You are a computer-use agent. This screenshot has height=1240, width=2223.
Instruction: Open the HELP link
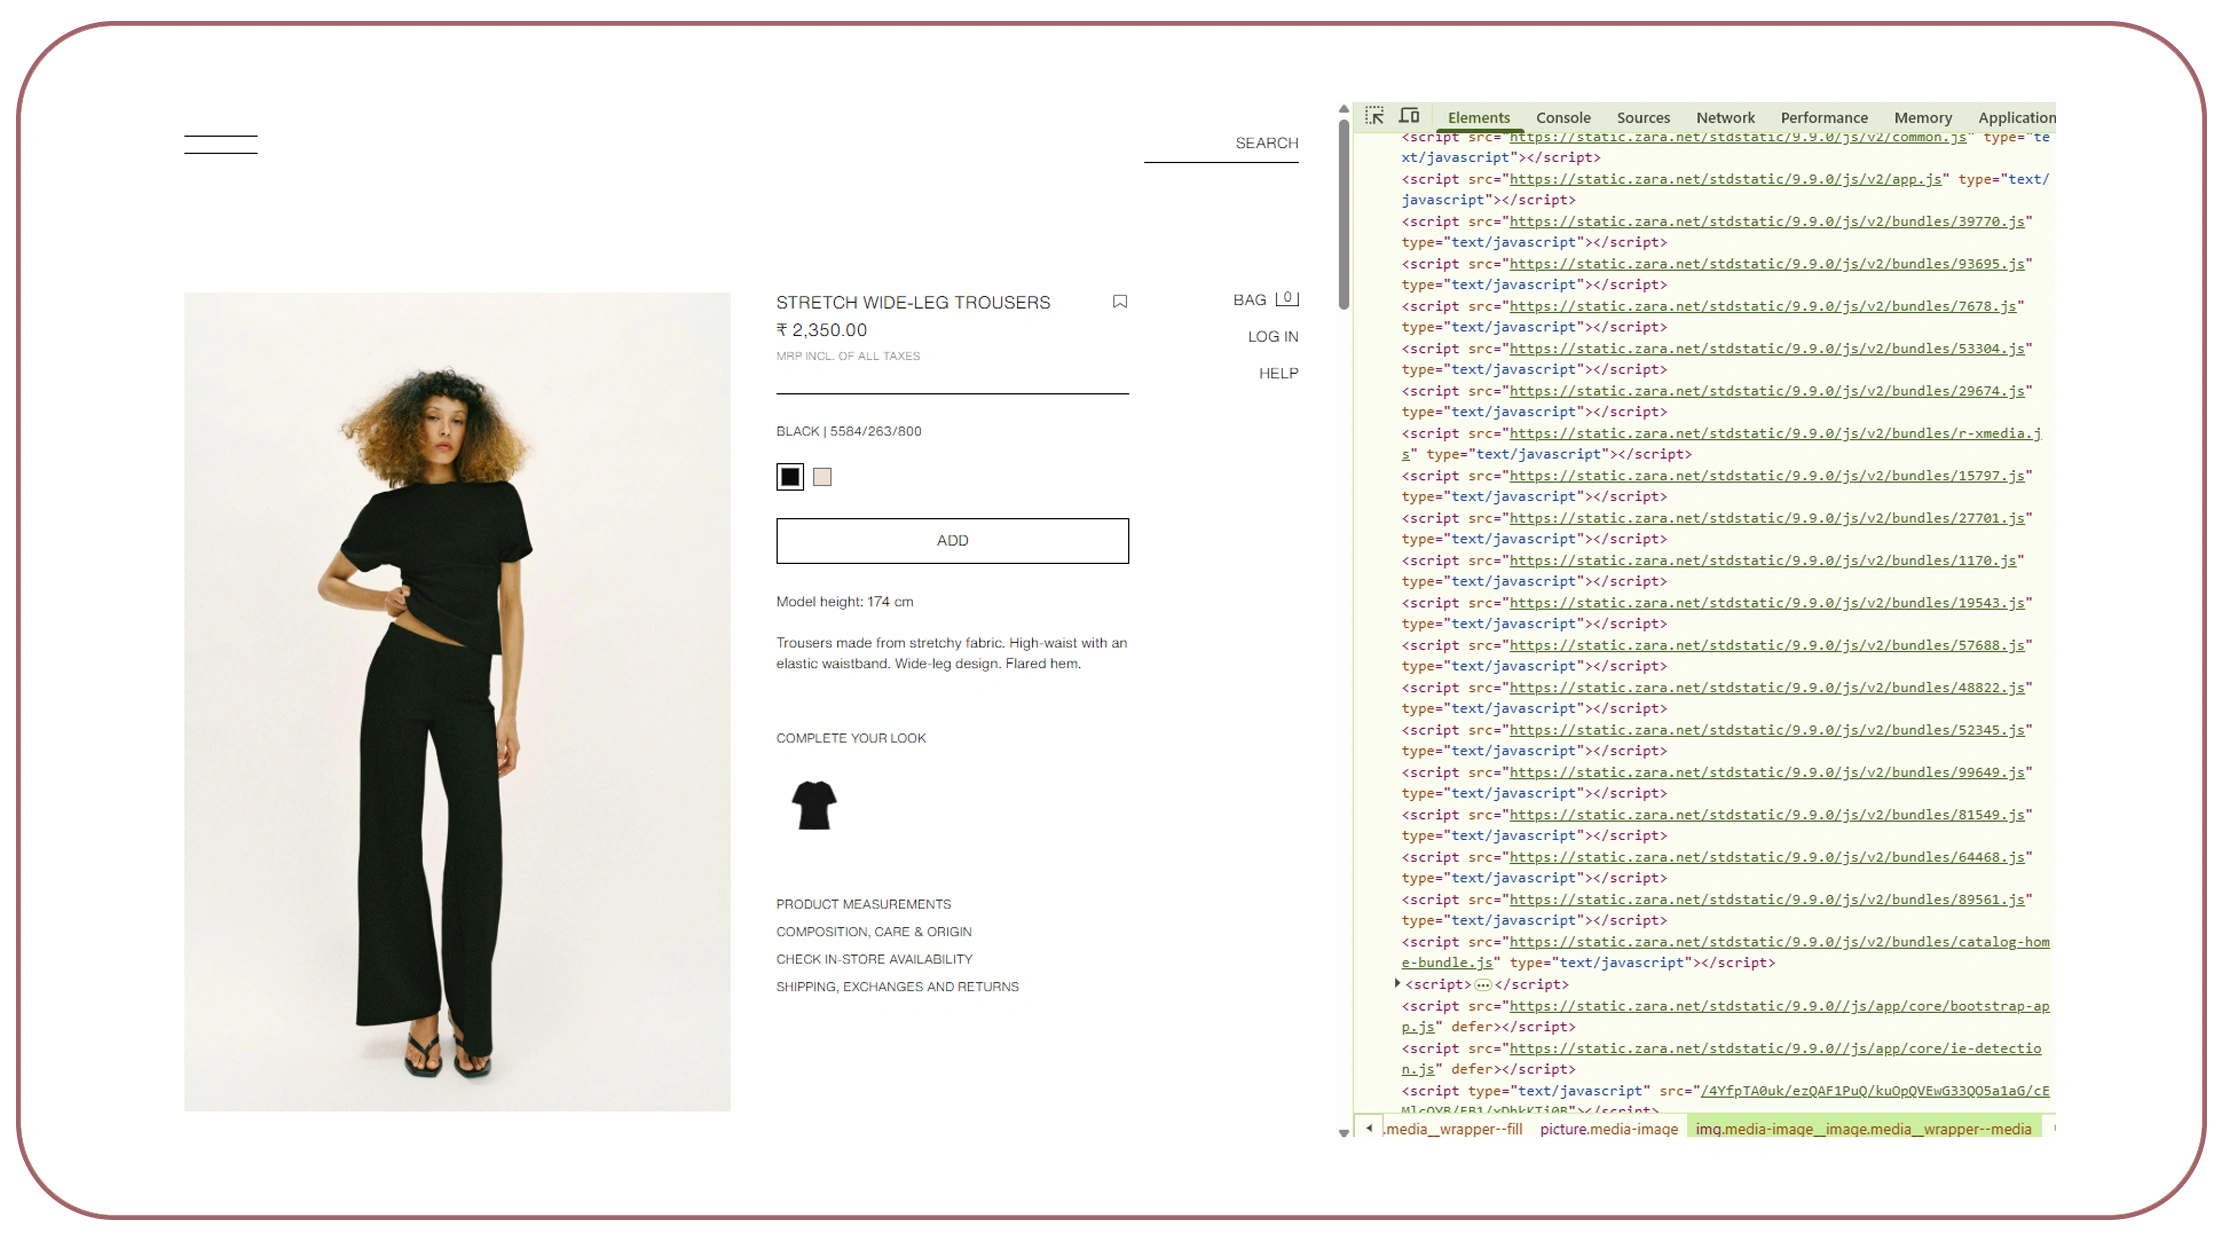coord(1278,374)
